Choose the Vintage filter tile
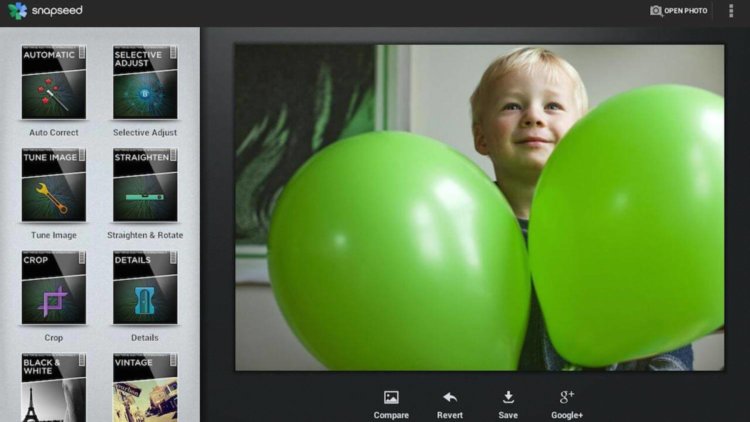This screenshot has height=422, width=750. (x=145, y=388)
